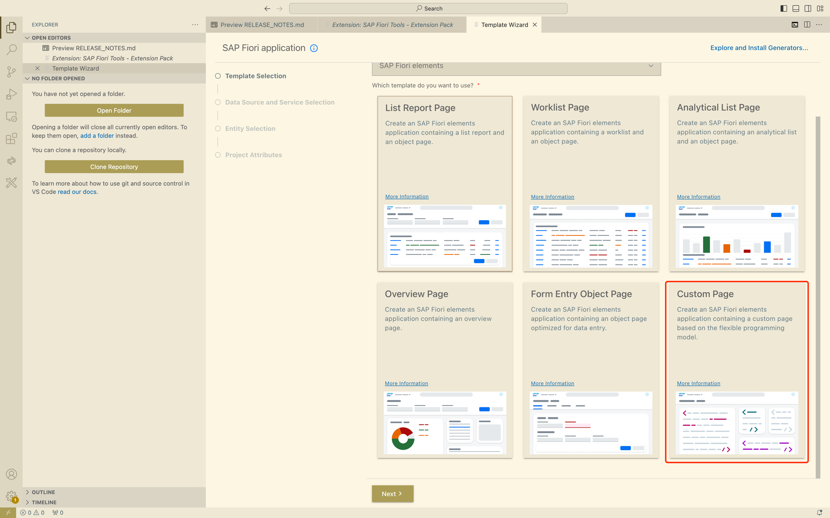Viewport: 830px width, 518px height.
Task: Select the List Report Page template card
Action: click(445, 184)
